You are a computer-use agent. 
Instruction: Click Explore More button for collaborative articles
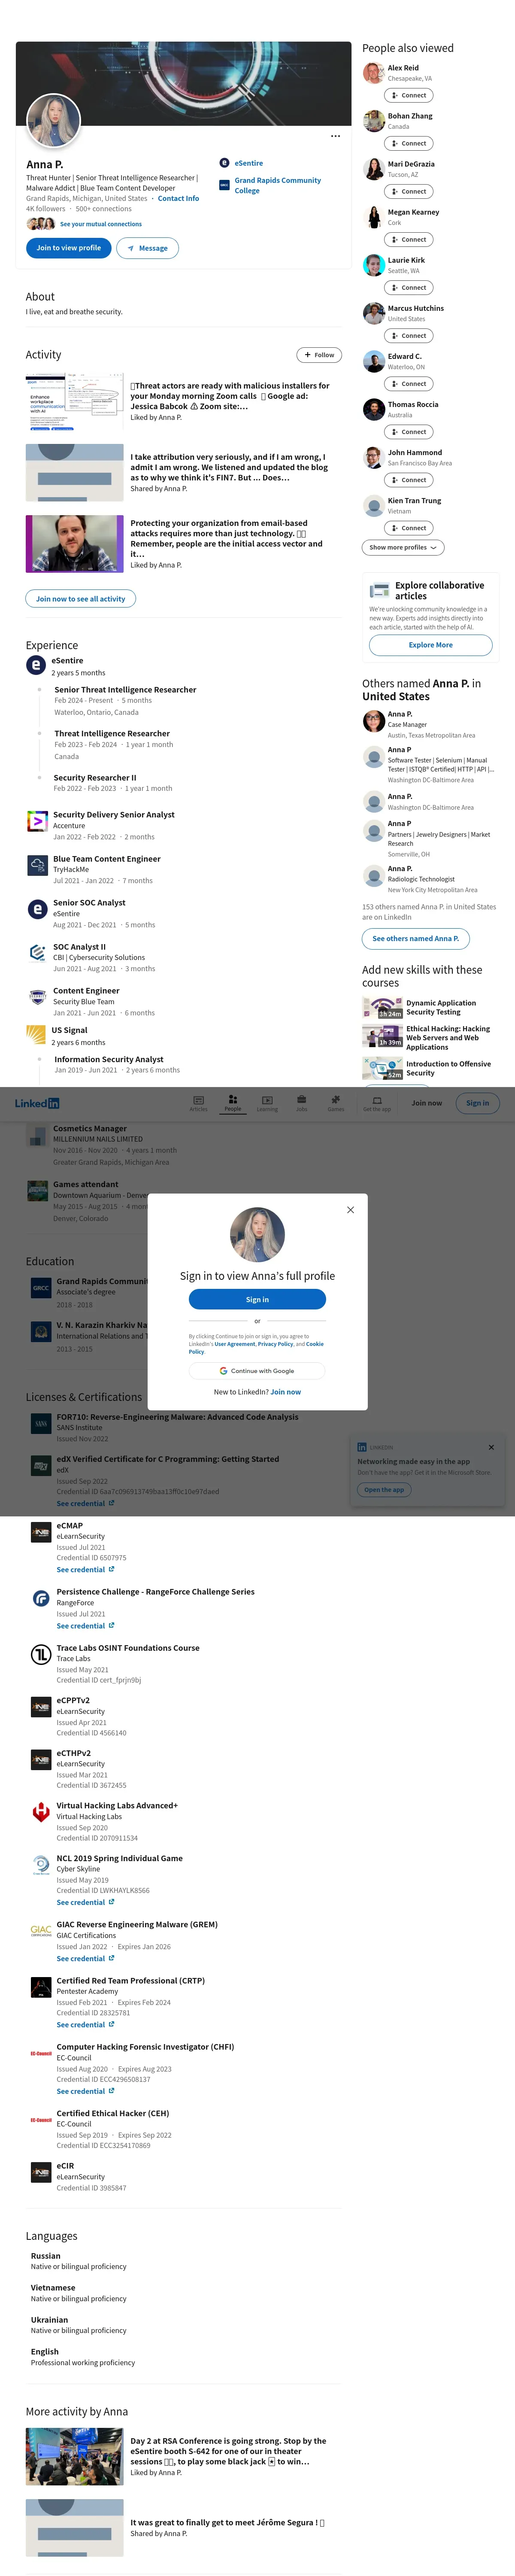pos(430,645)
